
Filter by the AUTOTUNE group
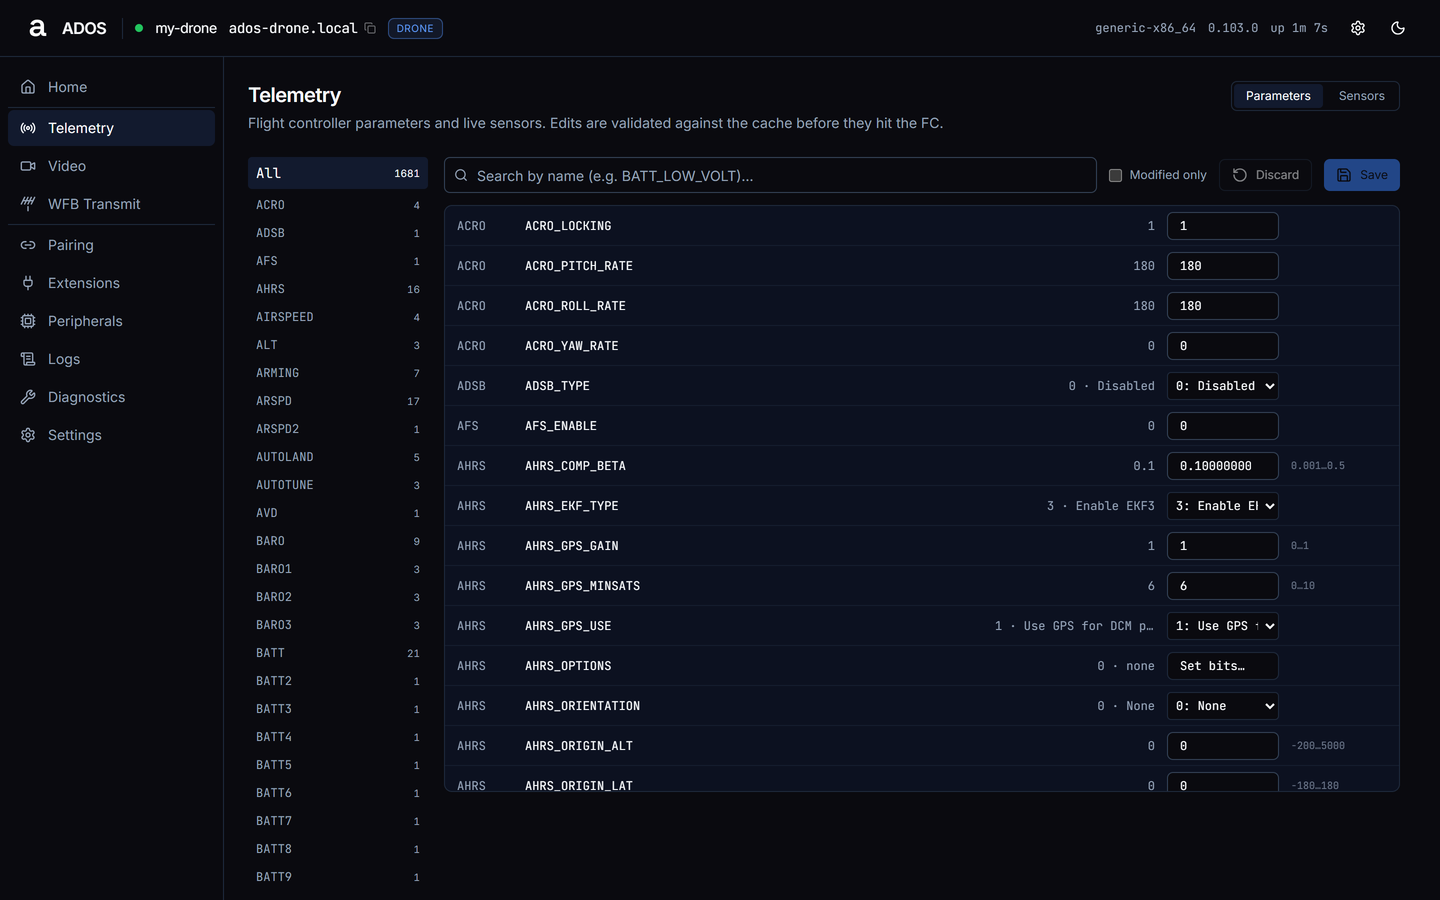pyautogui.click(x=338, y=485)
